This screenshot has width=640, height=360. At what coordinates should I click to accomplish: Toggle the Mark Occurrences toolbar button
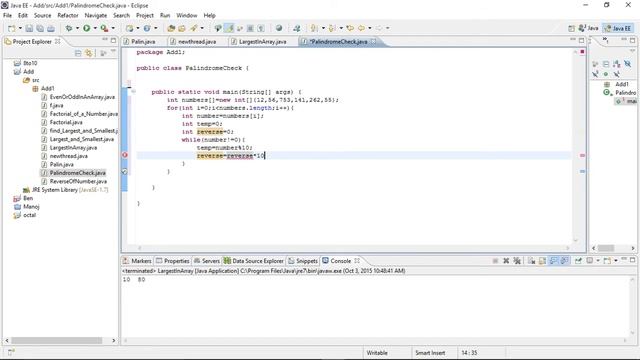pos(230,28)
